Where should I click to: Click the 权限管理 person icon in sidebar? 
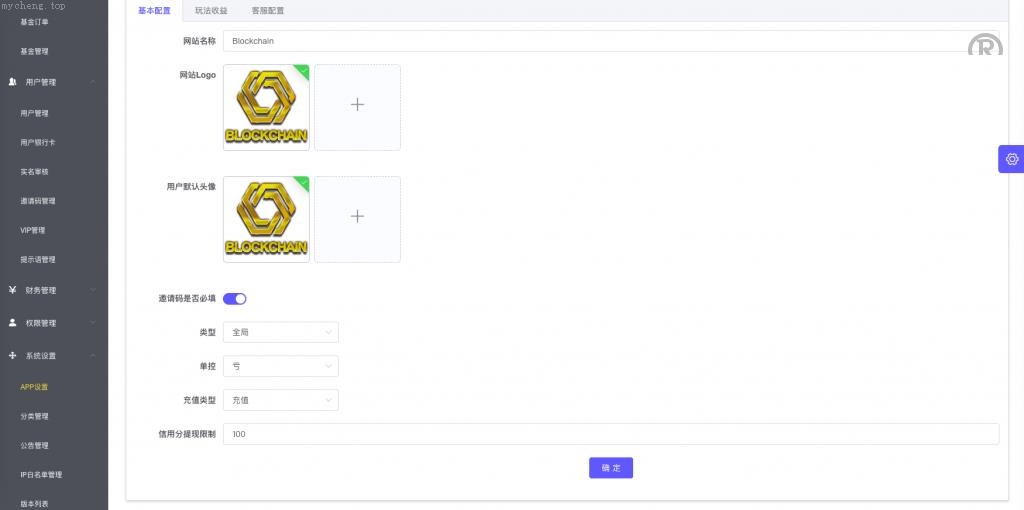point(12,323)
